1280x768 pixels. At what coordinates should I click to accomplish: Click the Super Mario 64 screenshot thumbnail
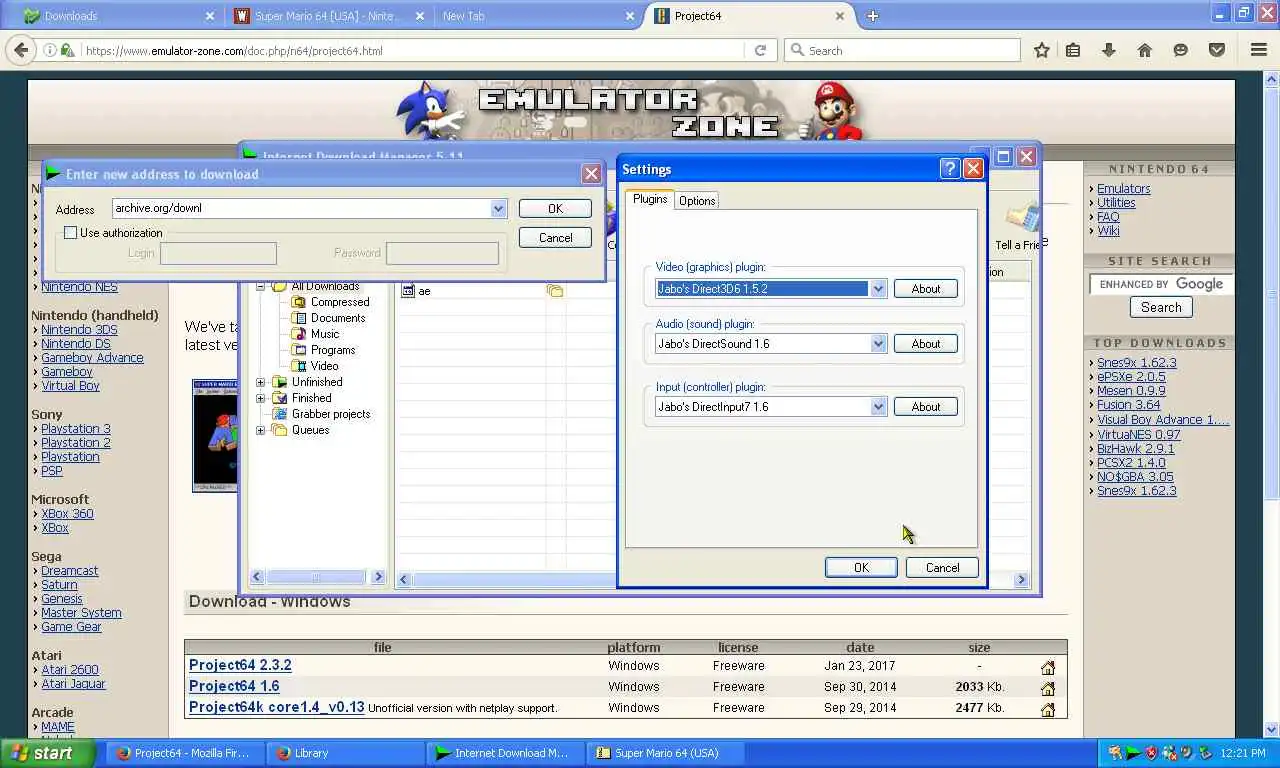click(x=215, y=435)
